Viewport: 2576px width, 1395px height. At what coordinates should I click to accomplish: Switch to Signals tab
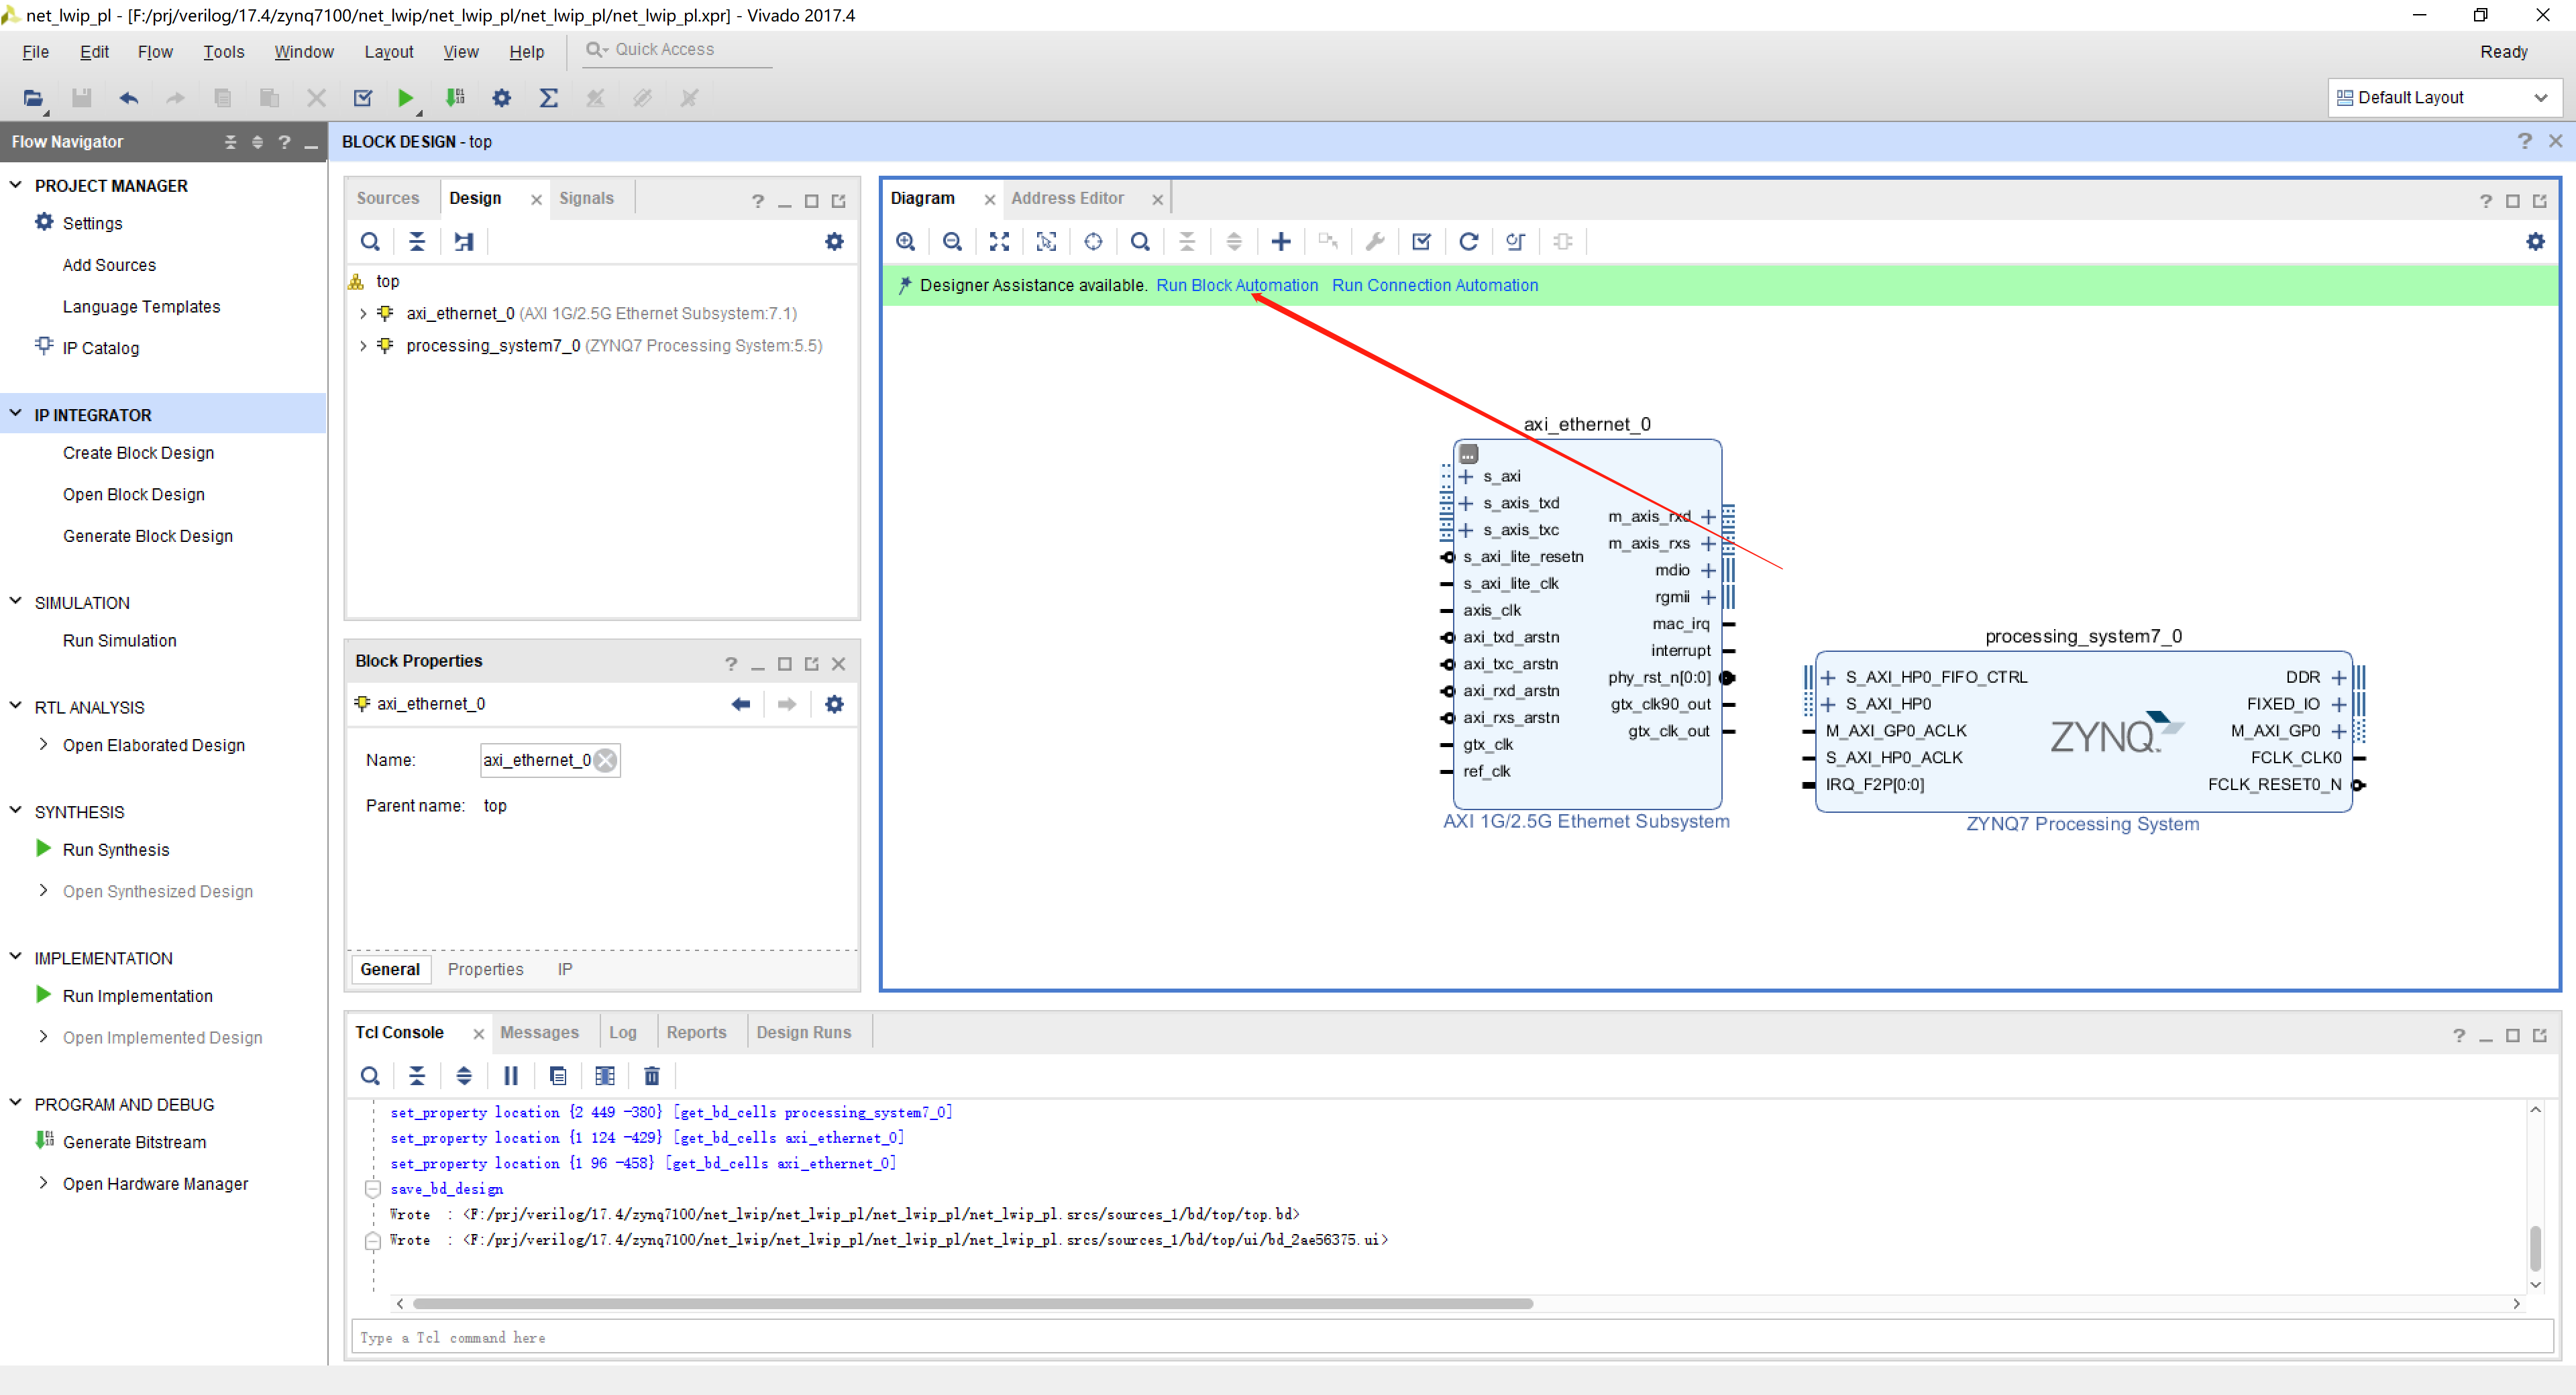(586, 198)
